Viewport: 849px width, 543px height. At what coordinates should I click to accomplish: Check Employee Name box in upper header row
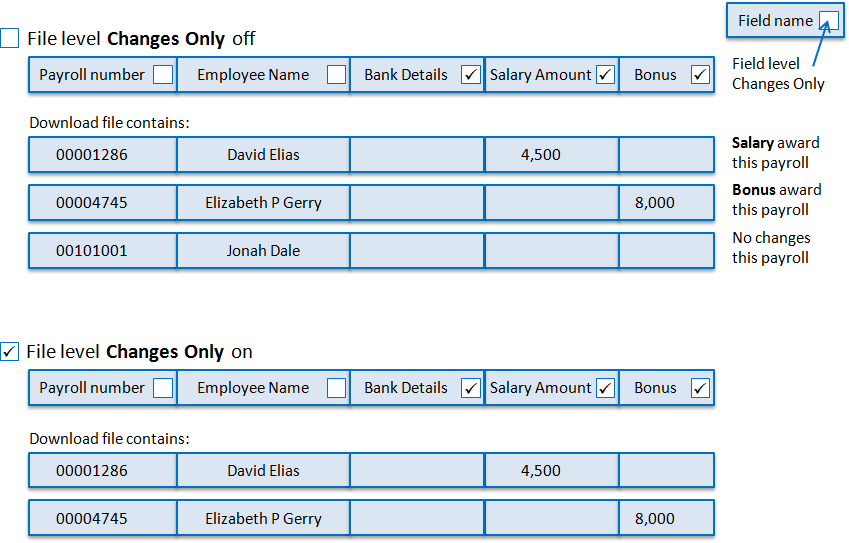[337, 75]
